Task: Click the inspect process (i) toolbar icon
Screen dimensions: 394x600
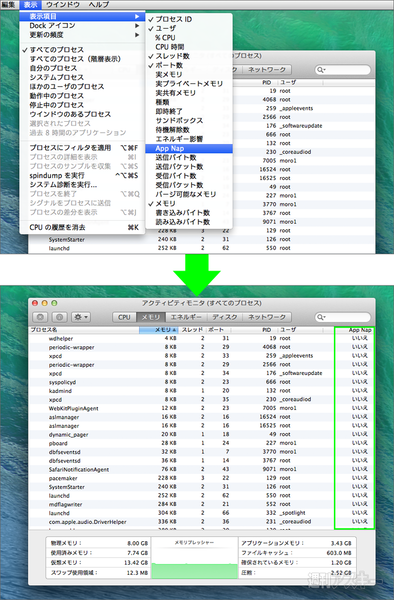Action: tap(59, 317)
